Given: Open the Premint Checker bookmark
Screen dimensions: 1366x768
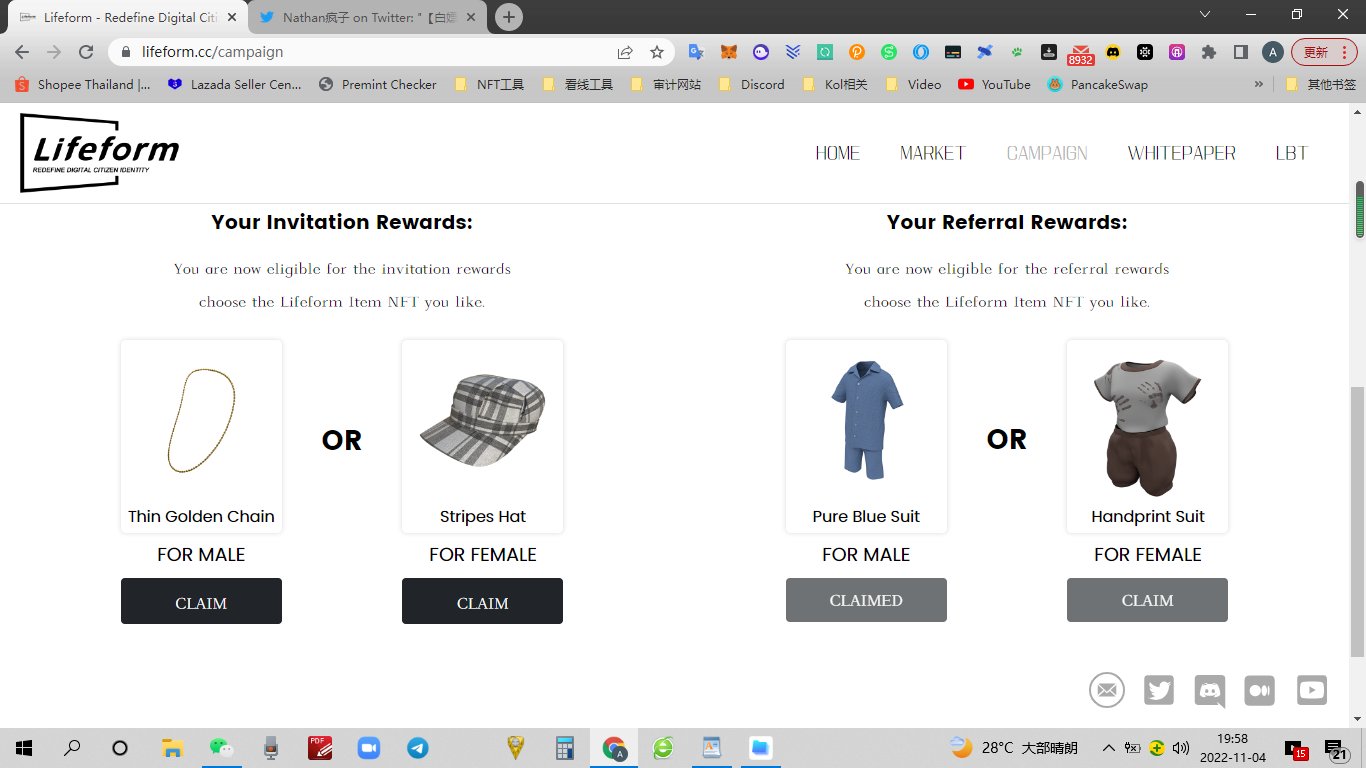Looking at the screenshot, I should (x=378, y=85).
